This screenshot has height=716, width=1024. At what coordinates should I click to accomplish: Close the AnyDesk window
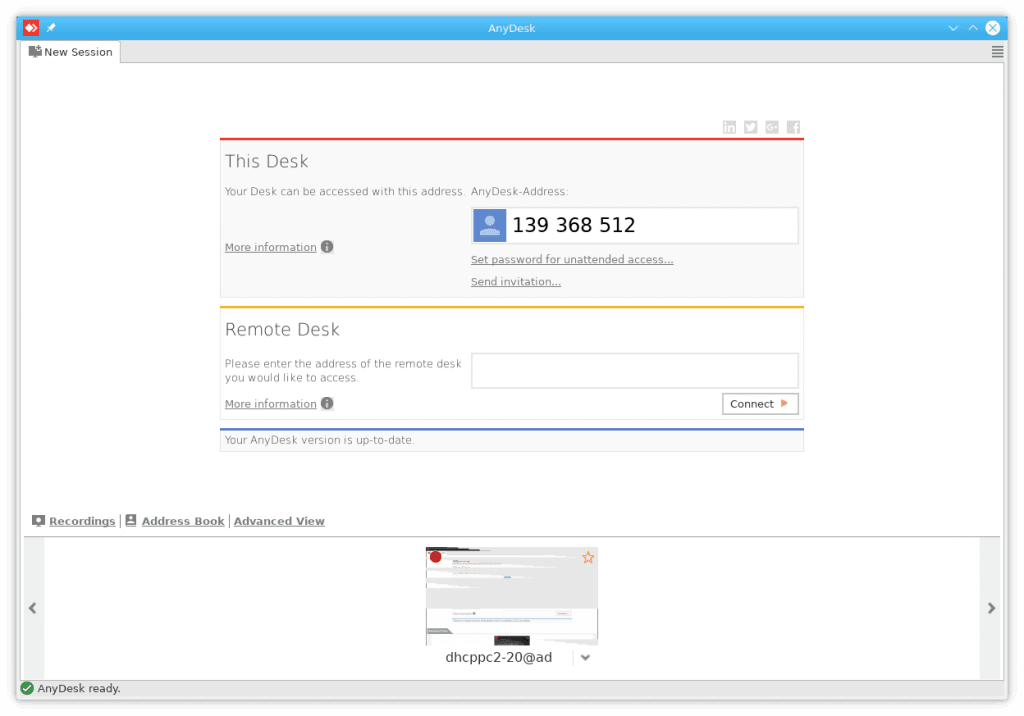coord(993,28)
